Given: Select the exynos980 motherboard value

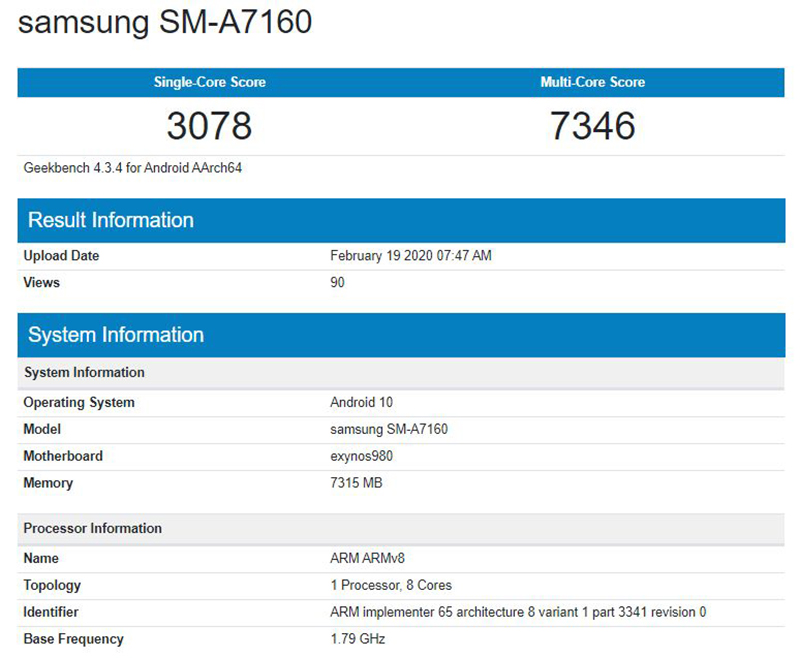Looking at the screenshot, I should coord(363,456).
